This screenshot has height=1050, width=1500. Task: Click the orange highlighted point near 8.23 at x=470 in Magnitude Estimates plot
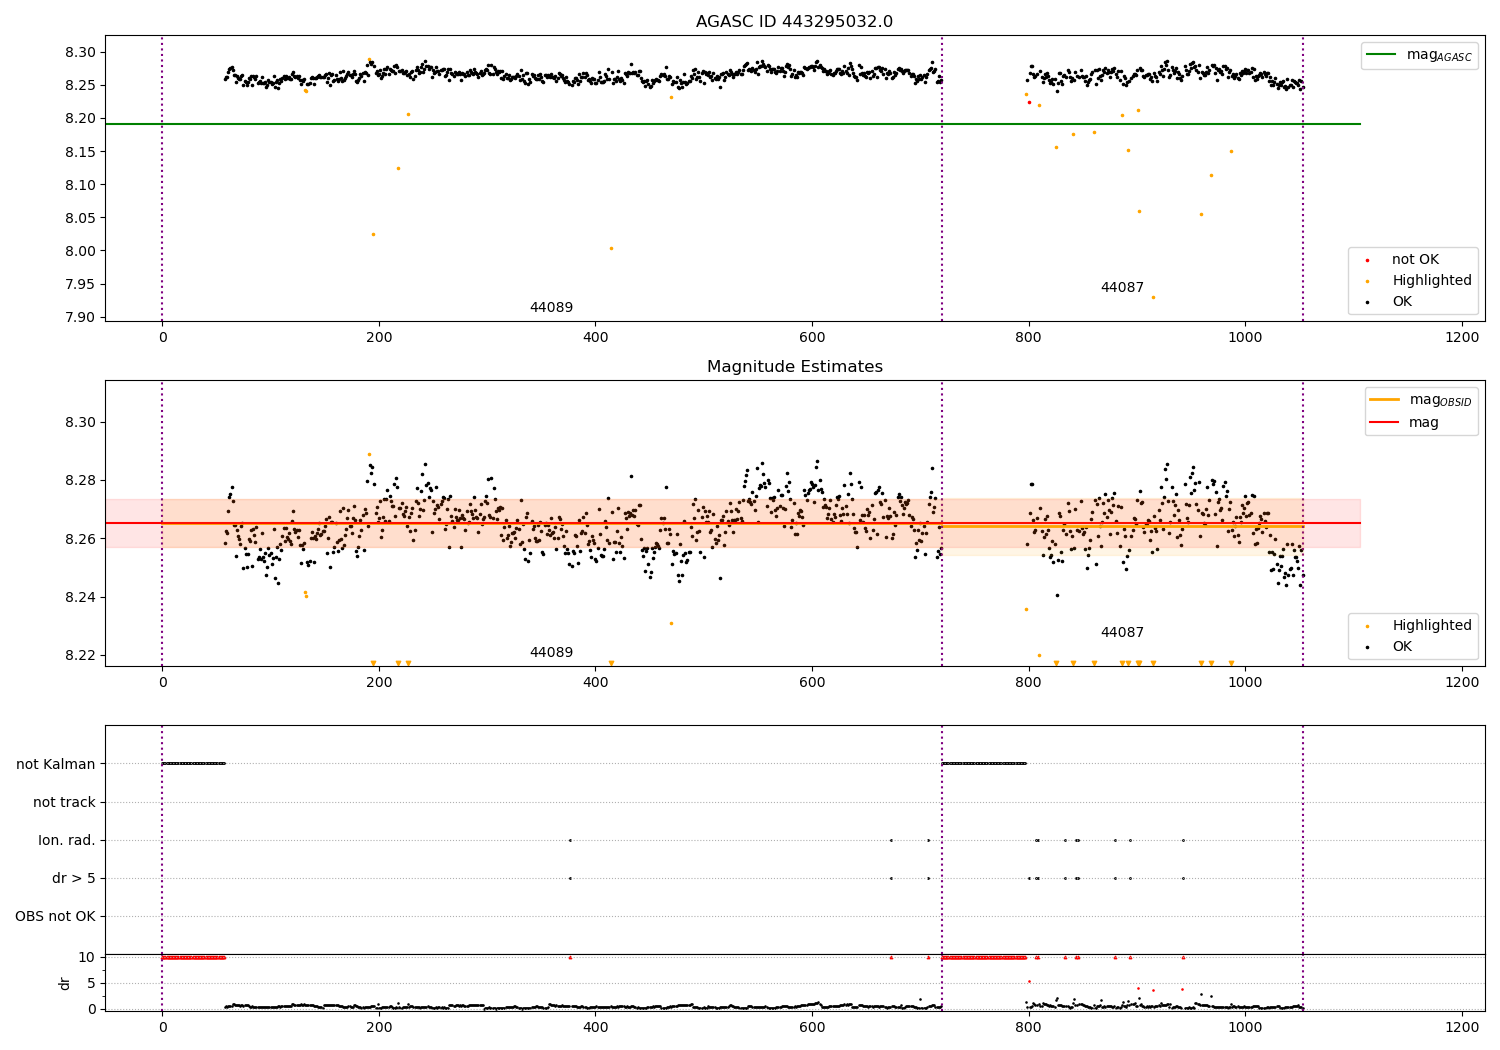671,623
